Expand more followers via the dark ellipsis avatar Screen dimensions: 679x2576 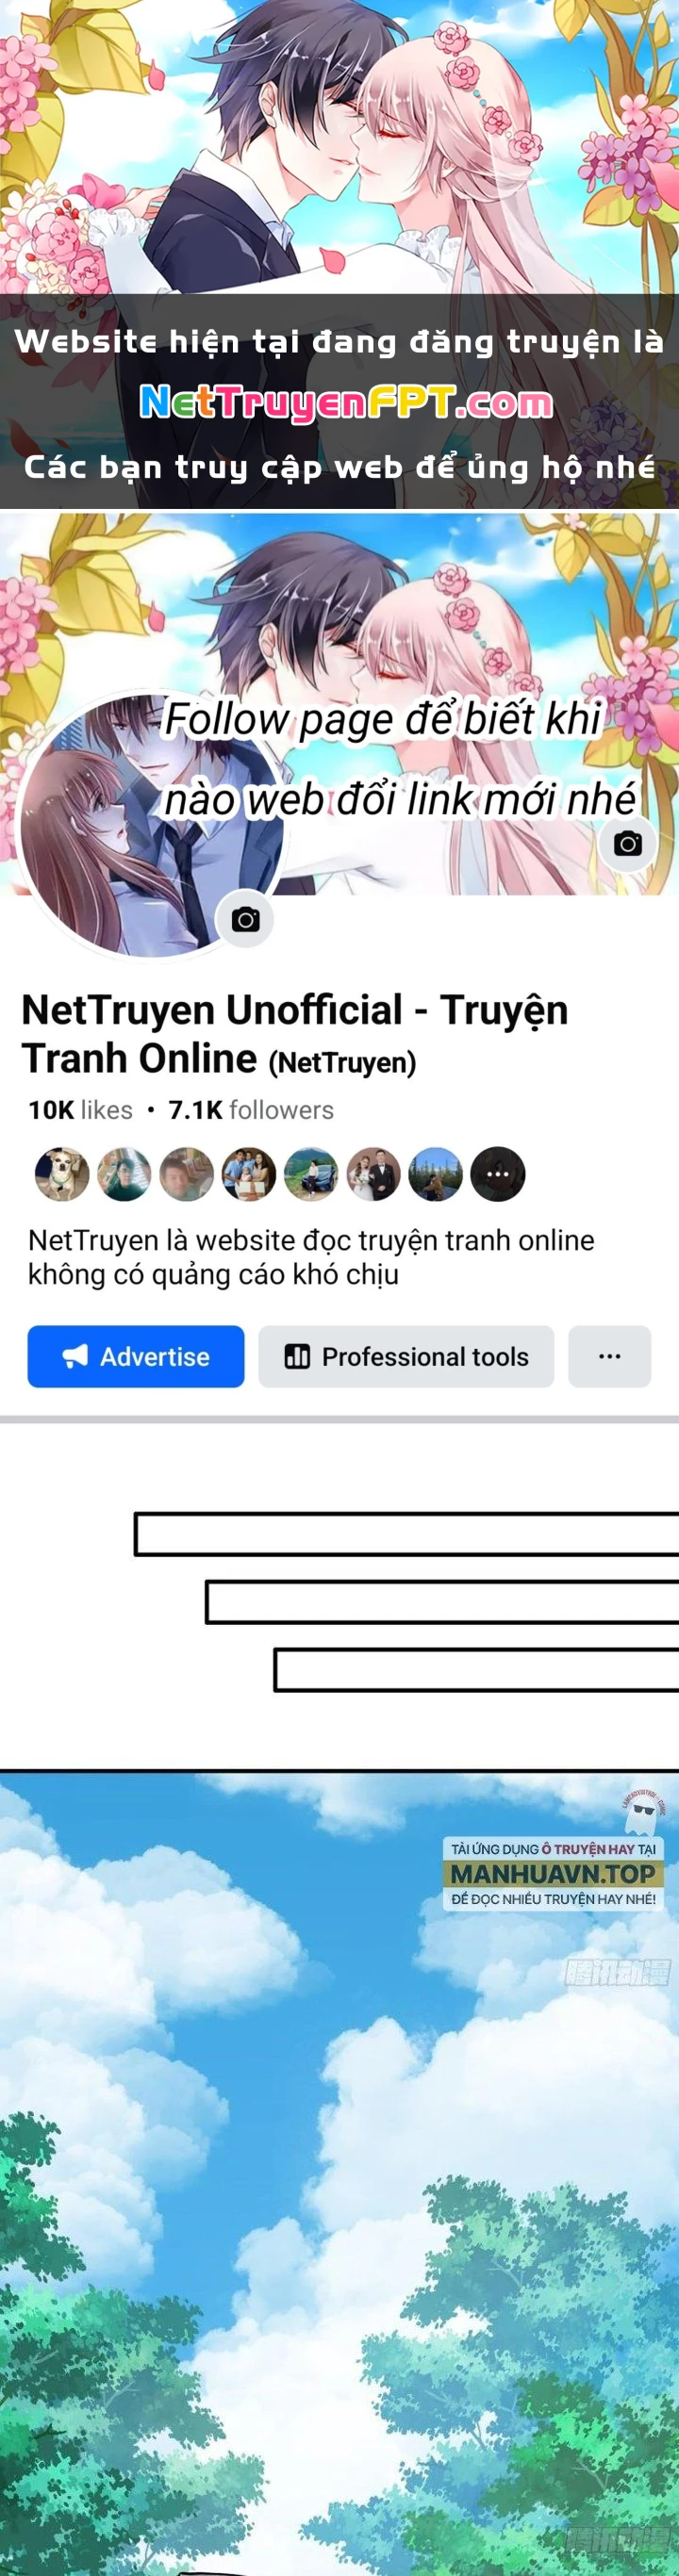(498, 1174)
